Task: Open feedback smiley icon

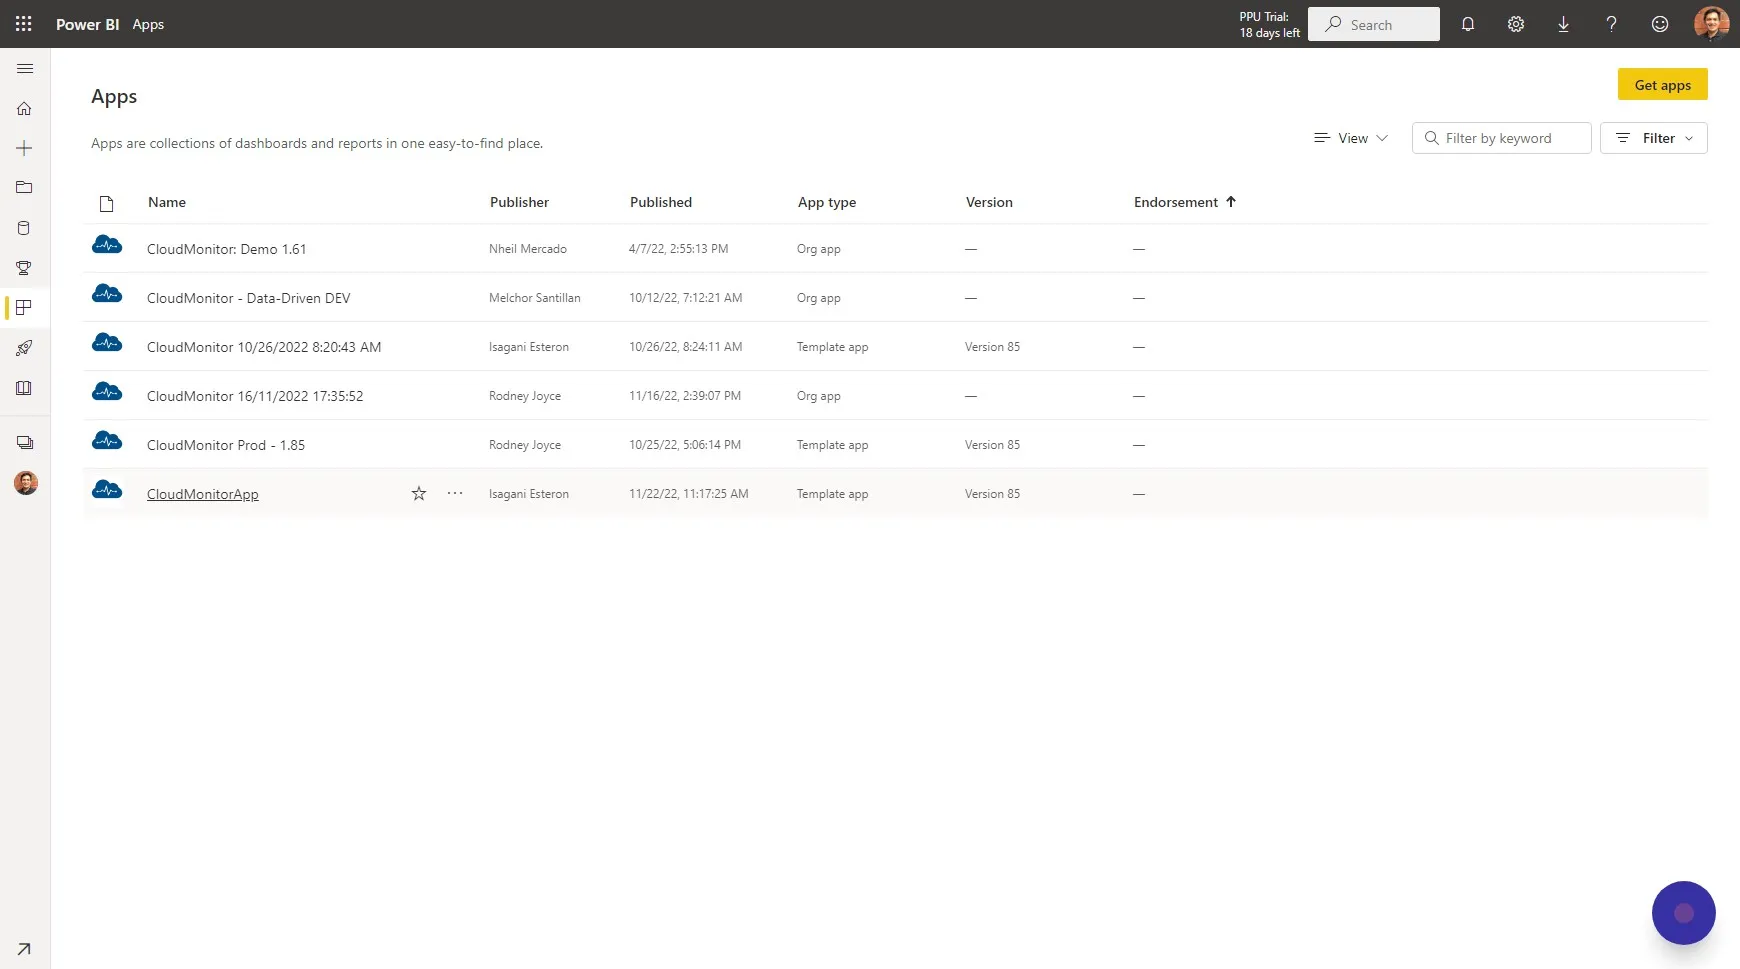Action: coord(1660,24)
